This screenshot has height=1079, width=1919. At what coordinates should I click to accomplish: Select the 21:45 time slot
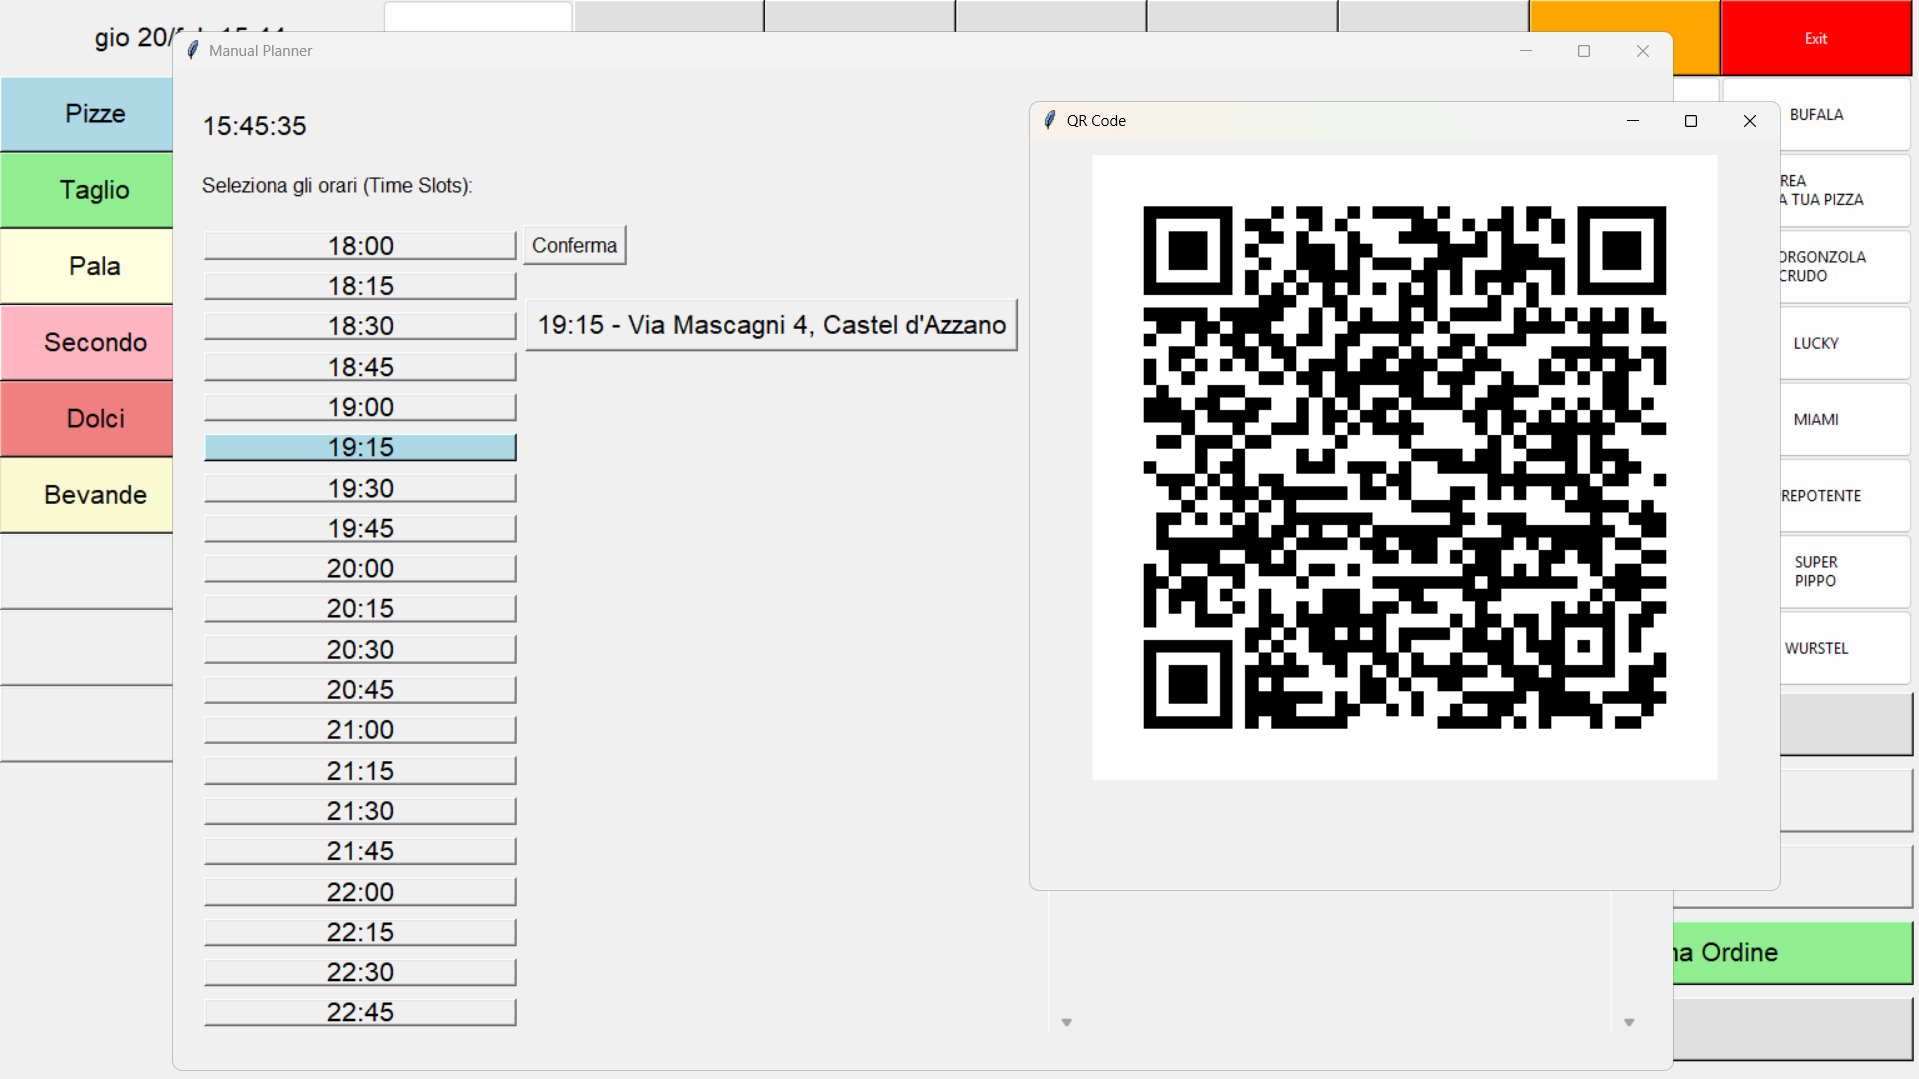click(x=360, y=851)
